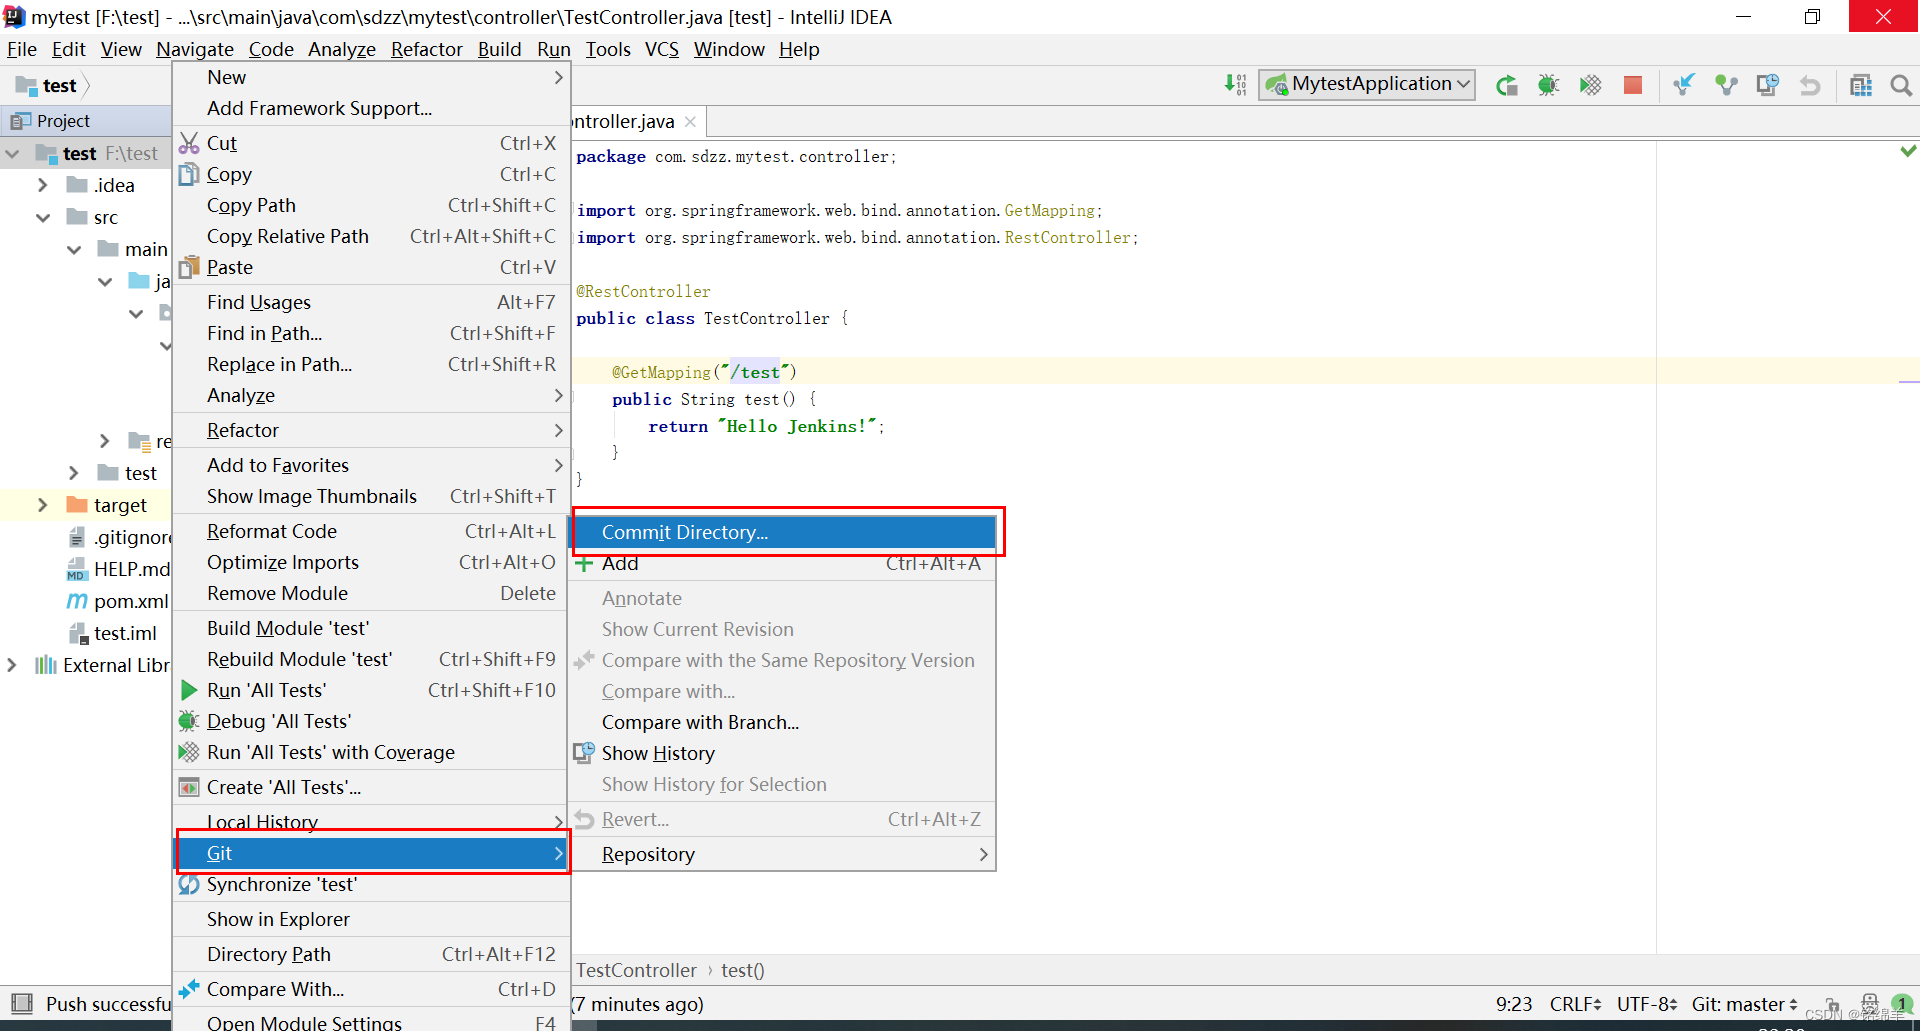
Task: Choose Compare With... at menu bottom
Action: pyautogui.click(x=372, y=989)
